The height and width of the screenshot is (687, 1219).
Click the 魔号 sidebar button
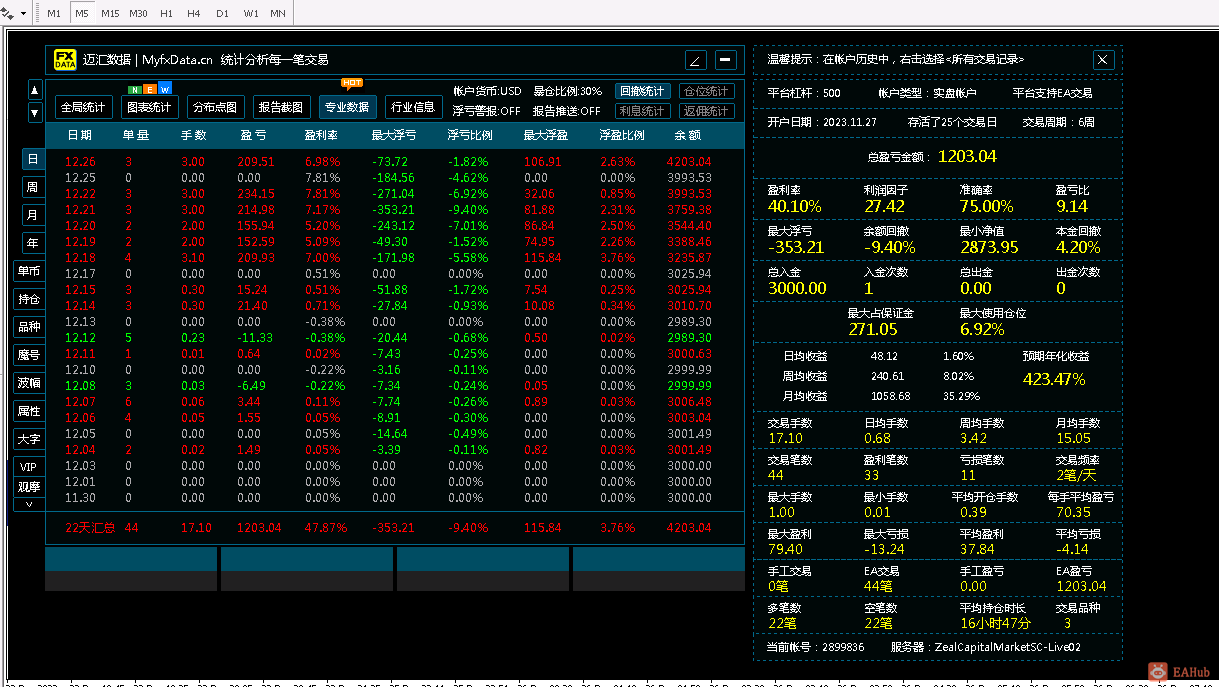[29, 355]
